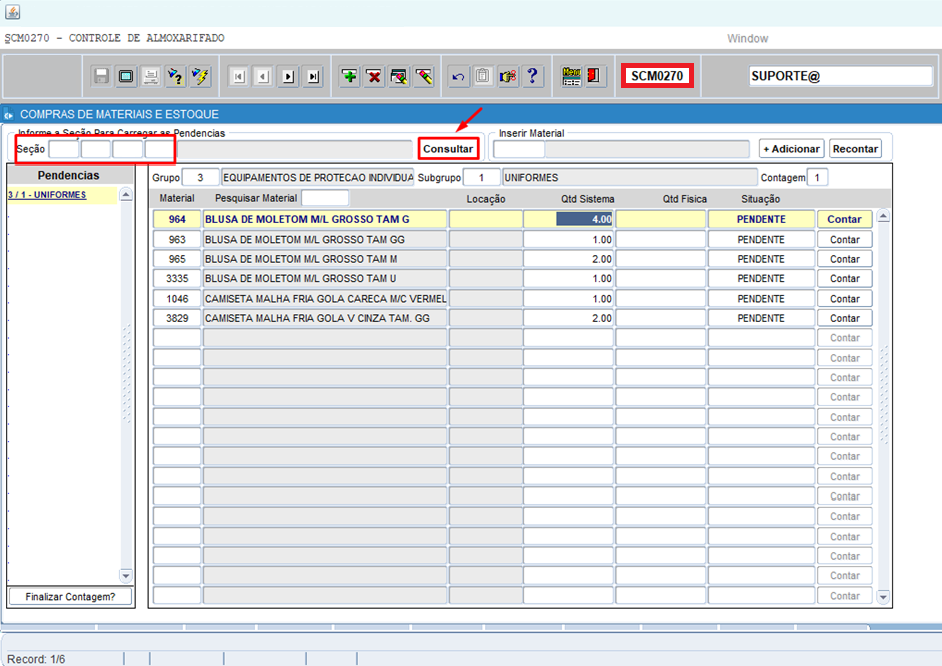Click PENDENTE status for material 3829
Viewport: 942px width, 666px height.
[761, 318]
